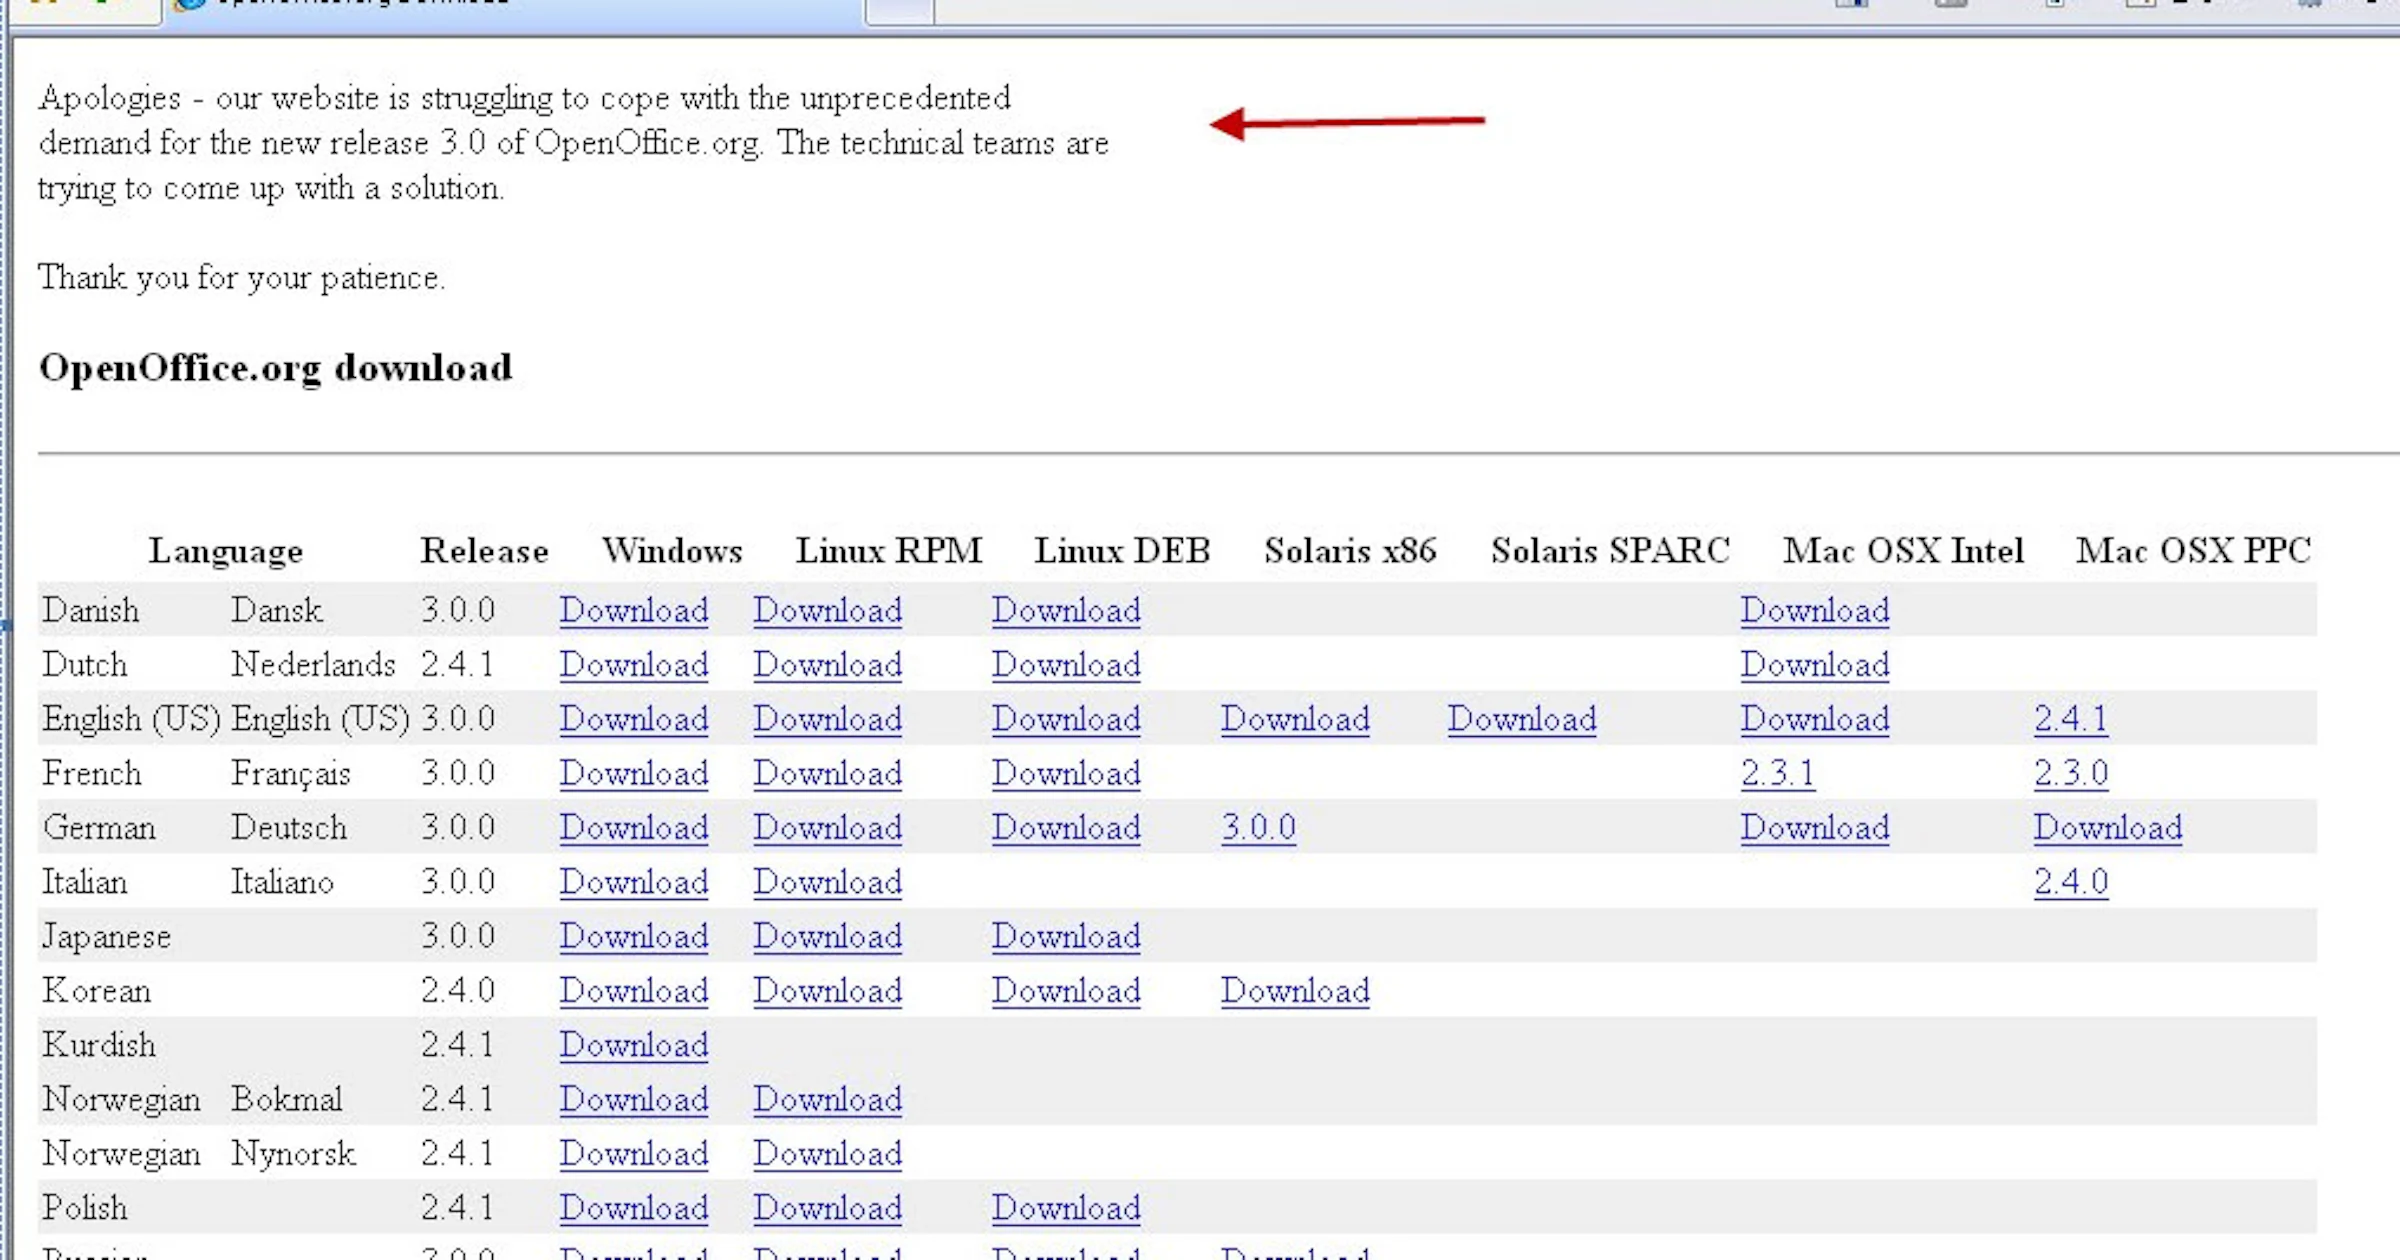This screenshot has width=2400, height=1260.
Task: Get Japanese Linux DEB download
Action: coord(1066,936)
